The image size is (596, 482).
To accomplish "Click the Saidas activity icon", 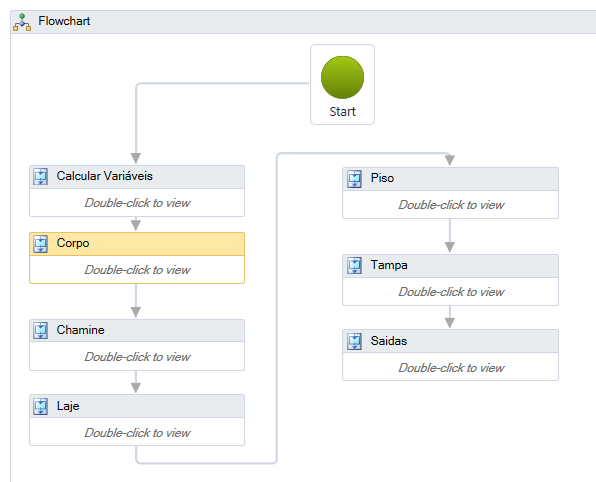I will [355, 341].
